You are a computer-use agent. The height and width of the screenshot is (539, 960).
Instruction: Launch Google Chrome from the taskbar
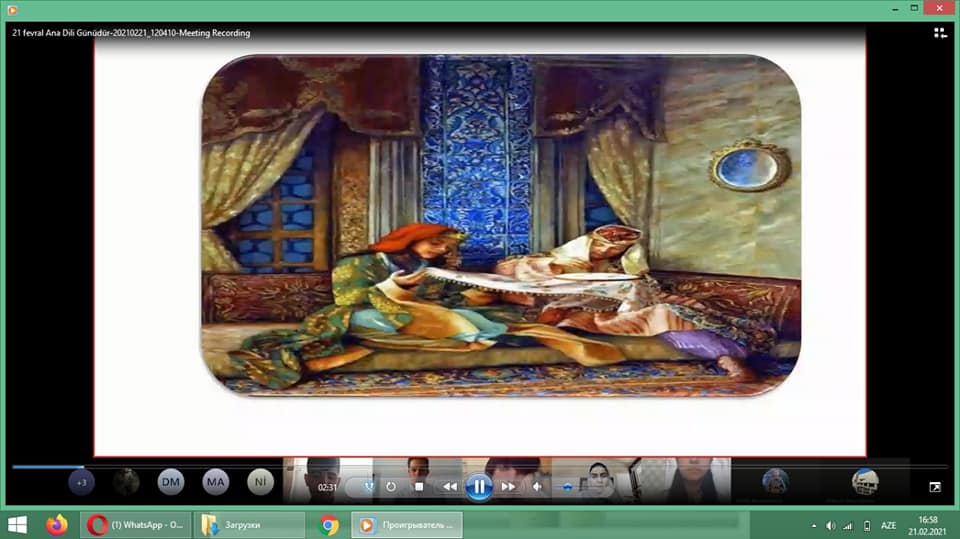click(329, 525)
